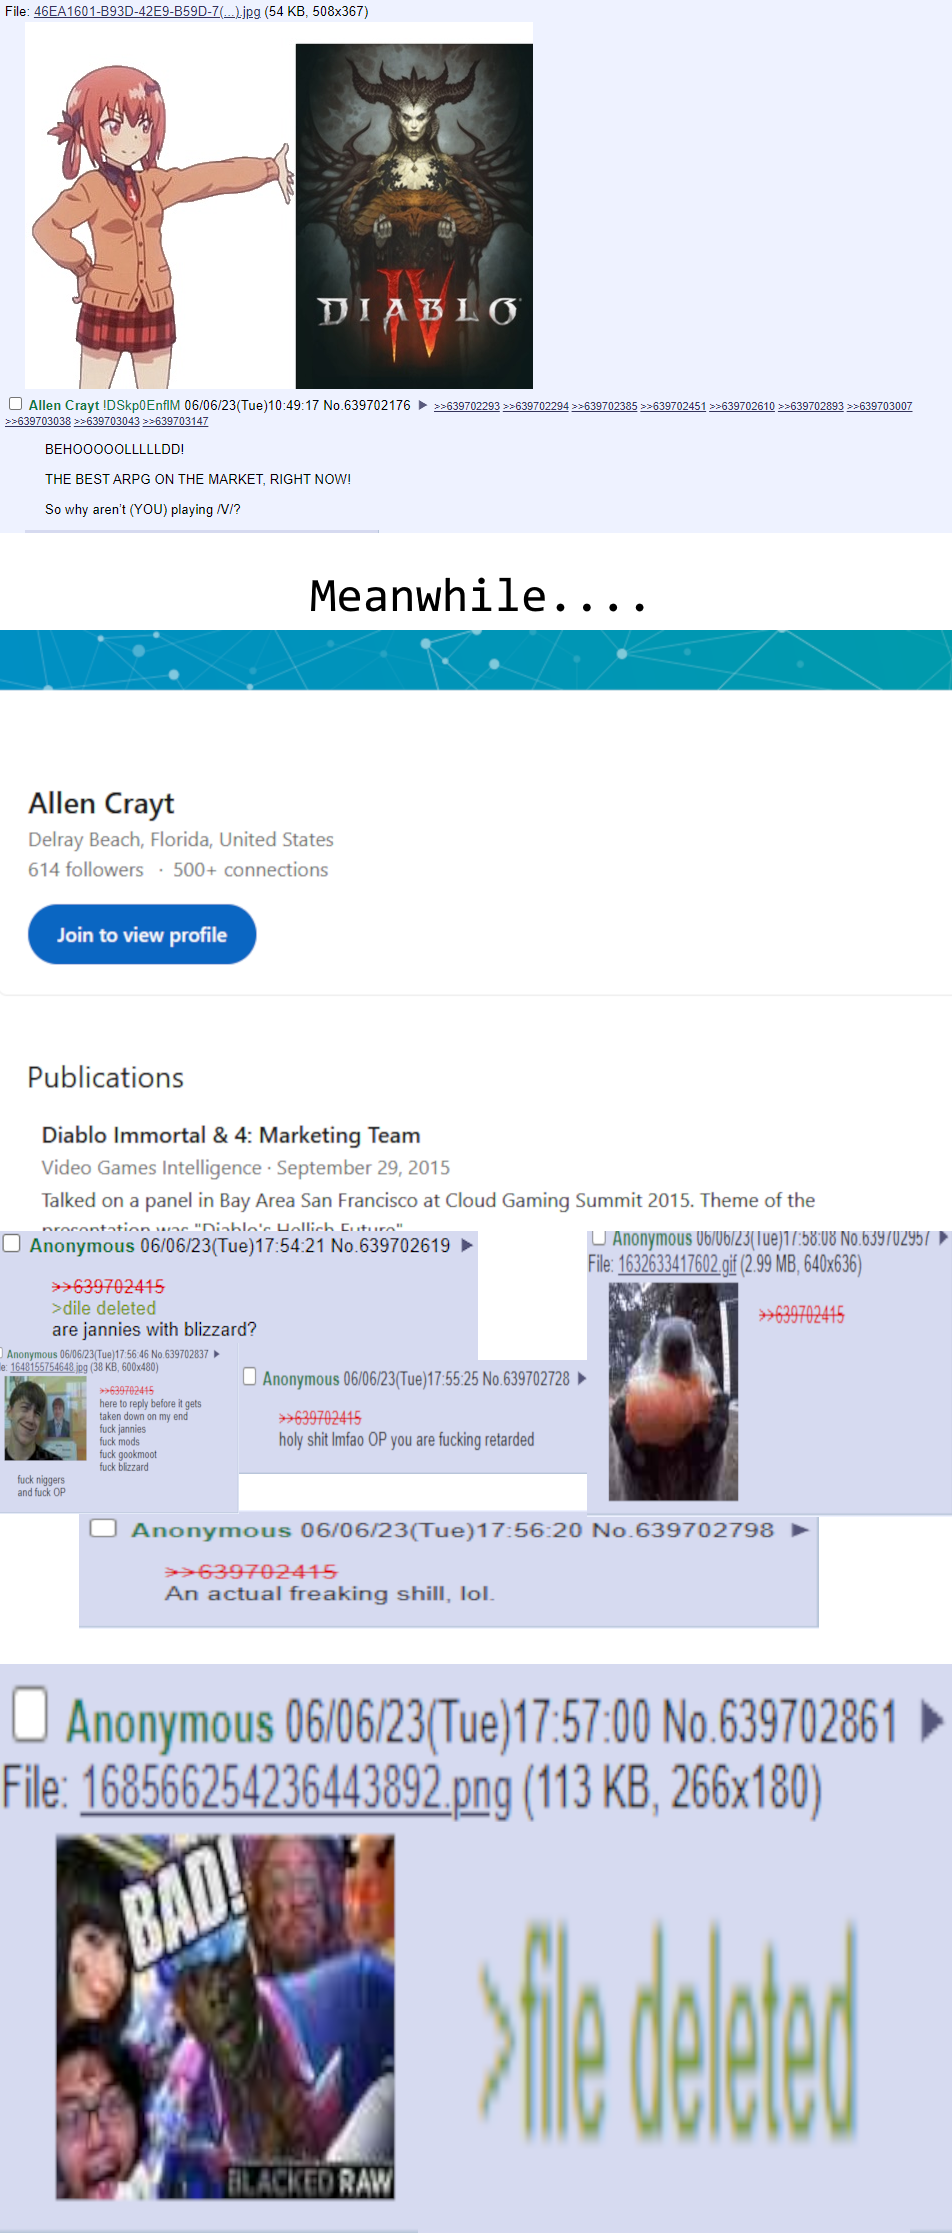Select 'are jannies with blizzard?' text
This screenshot has height=2233, width=952.
[154, 1329]
